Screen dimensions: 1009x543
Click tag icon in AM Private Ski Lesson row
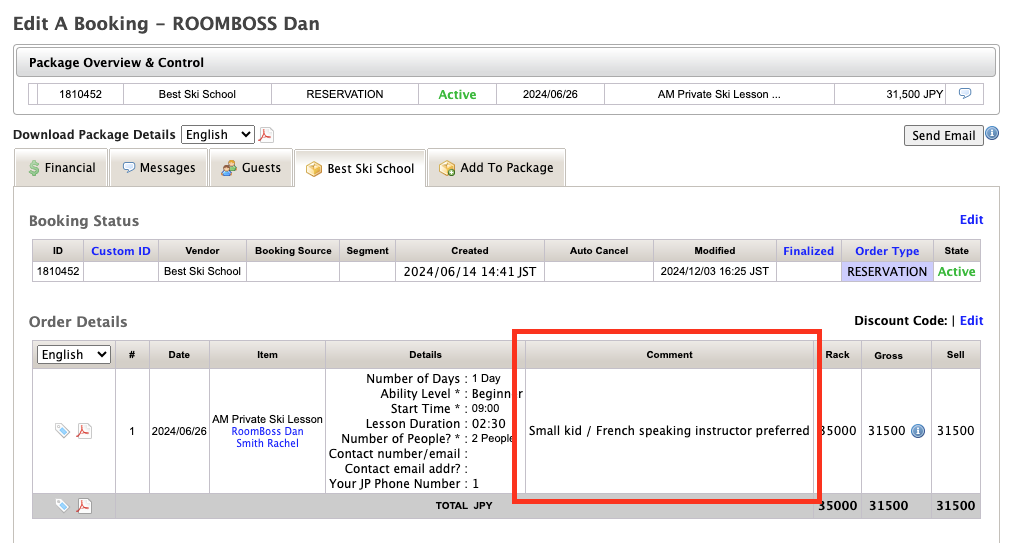[62, 431]
